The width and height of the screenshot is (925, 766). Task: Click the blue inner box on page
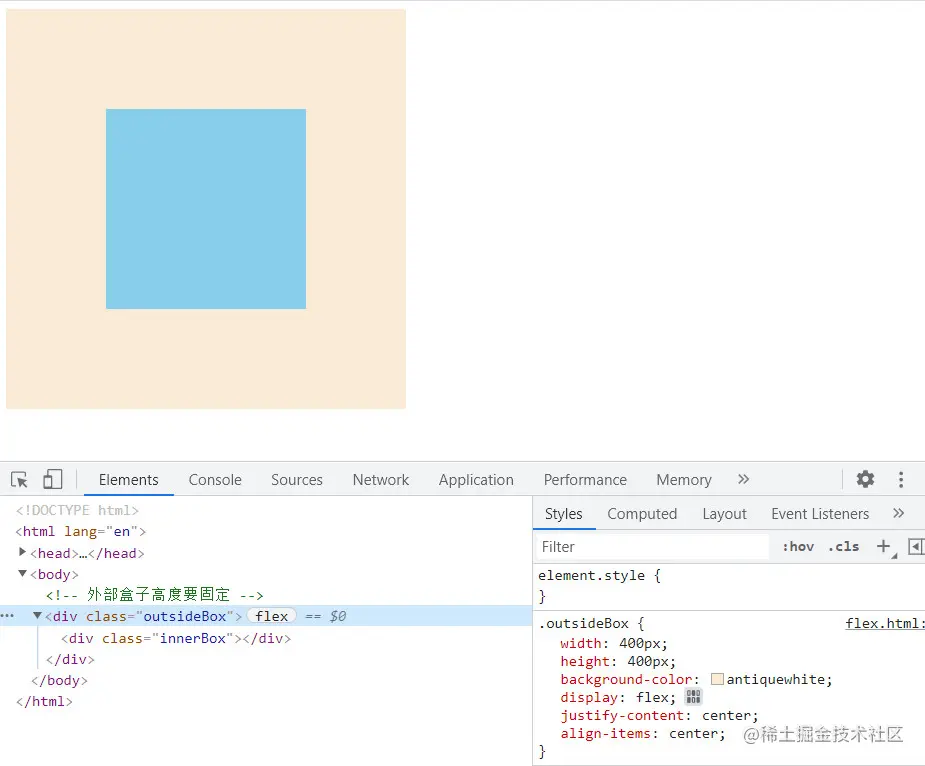tap(206, 209)
